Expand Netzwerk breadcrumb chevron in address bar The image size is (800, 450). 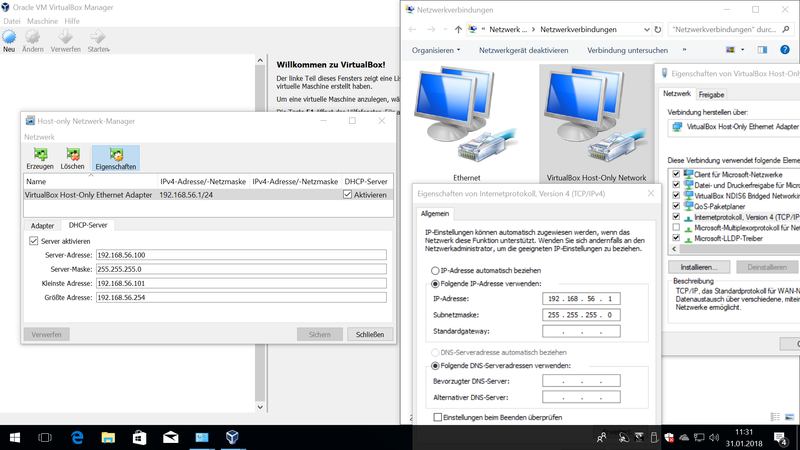533,30
